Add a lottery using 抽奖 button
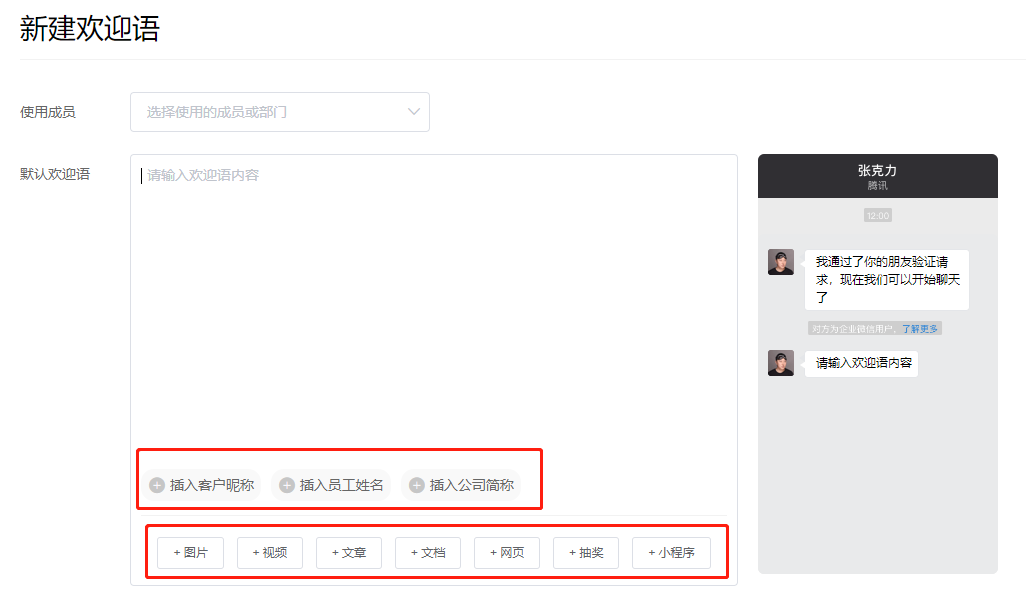The image size is (1026, 598). [x=586, y=553]
